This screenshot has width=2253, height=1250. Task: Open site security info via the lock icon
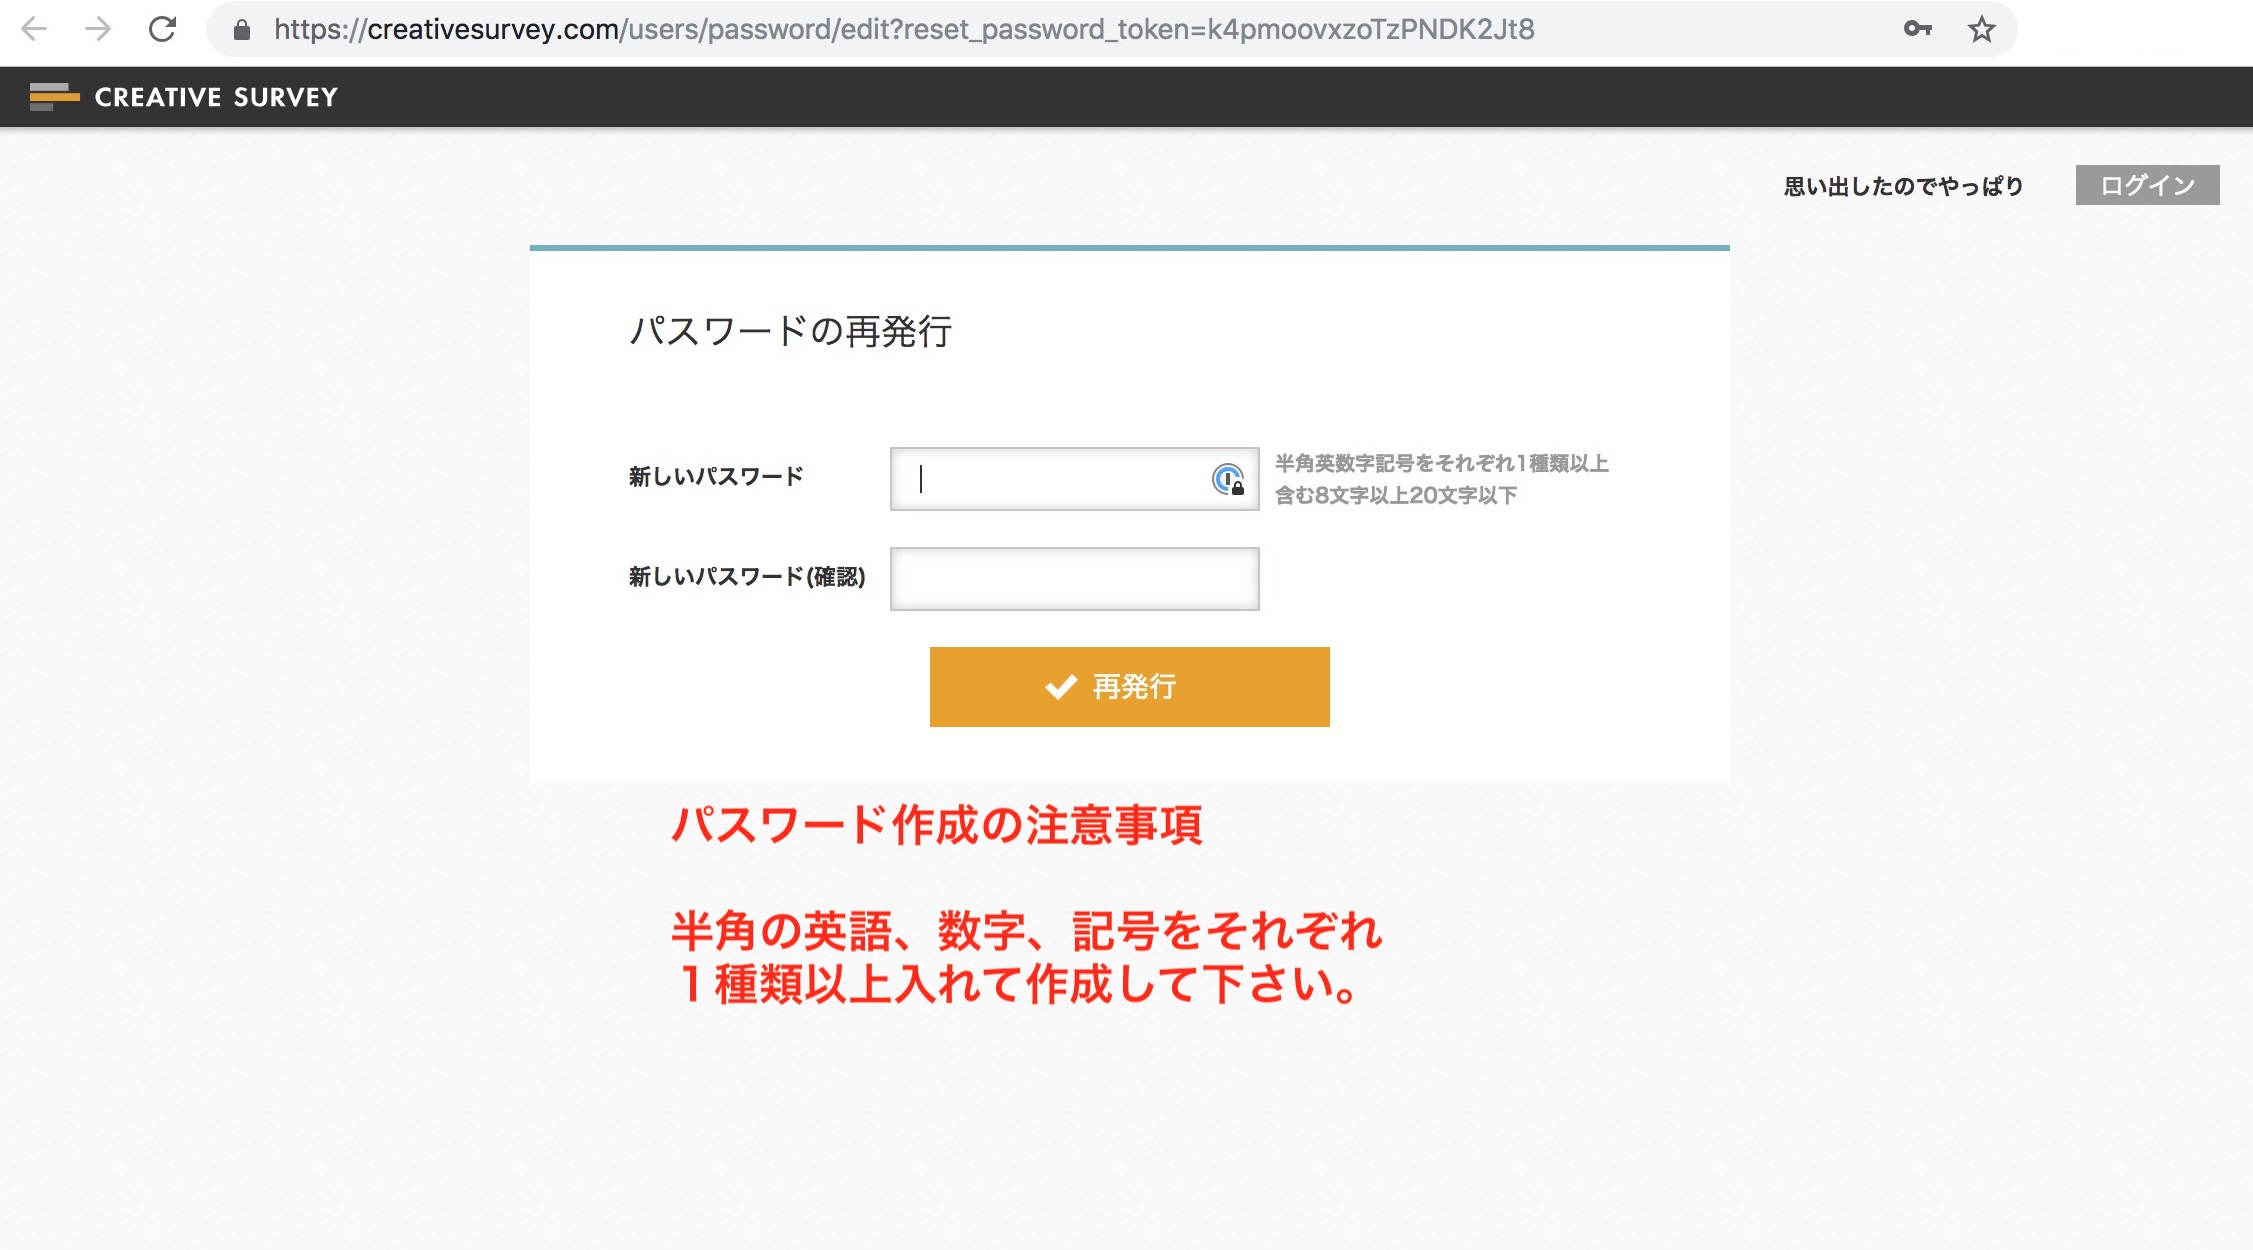click(240, 29)
